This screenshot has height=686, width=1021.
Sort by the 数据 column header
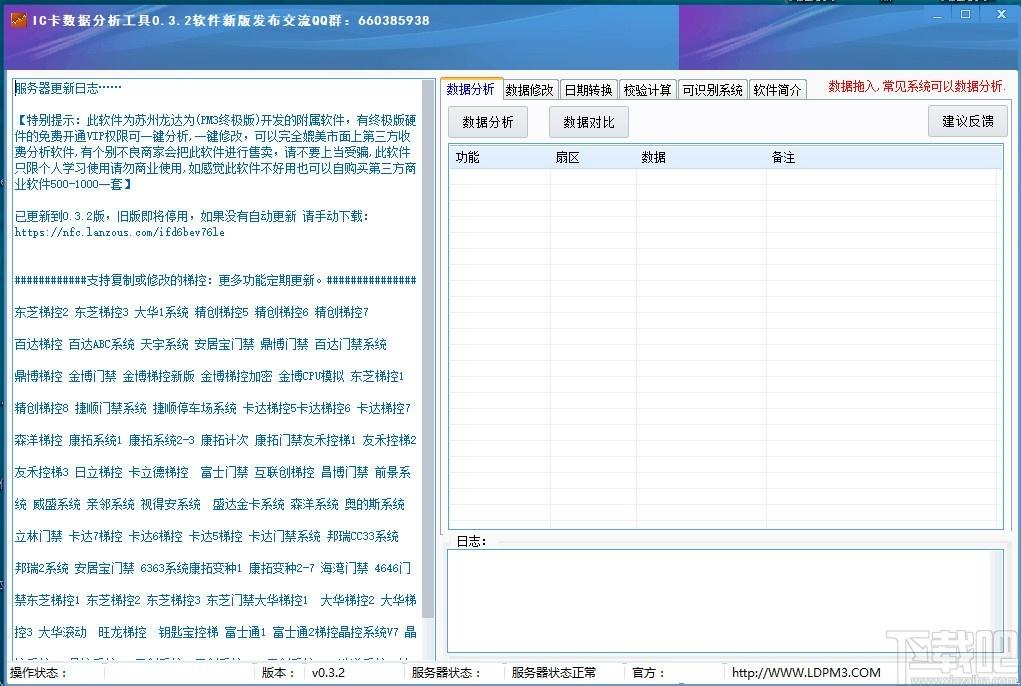701,157
